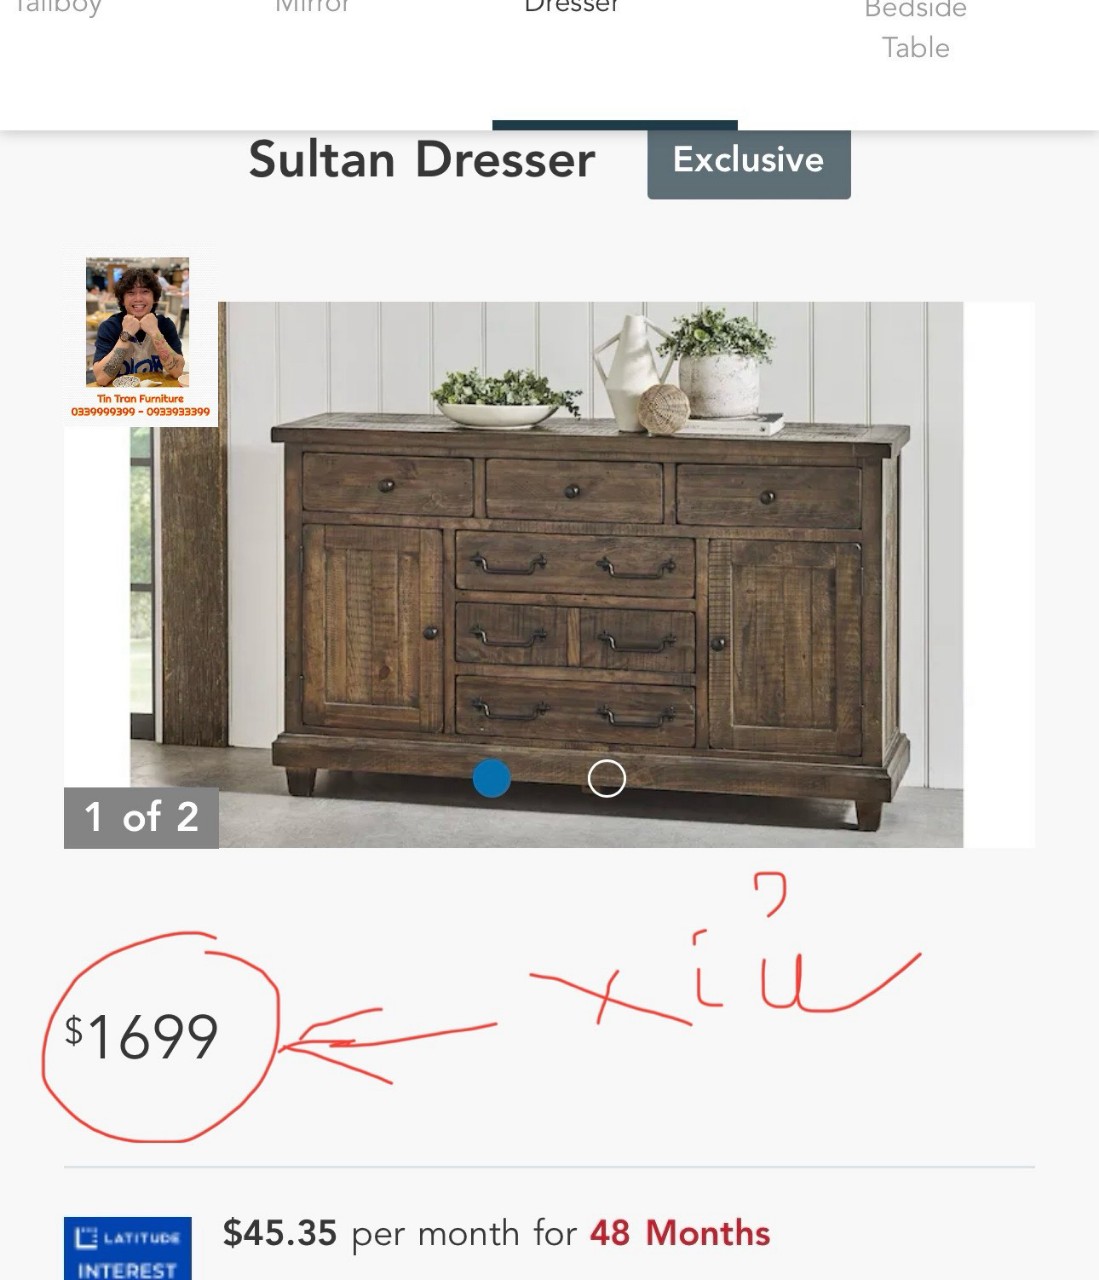Switch to the Tallboy tab
This screenshot has width=1099, height=1280.
pos(60,8)
